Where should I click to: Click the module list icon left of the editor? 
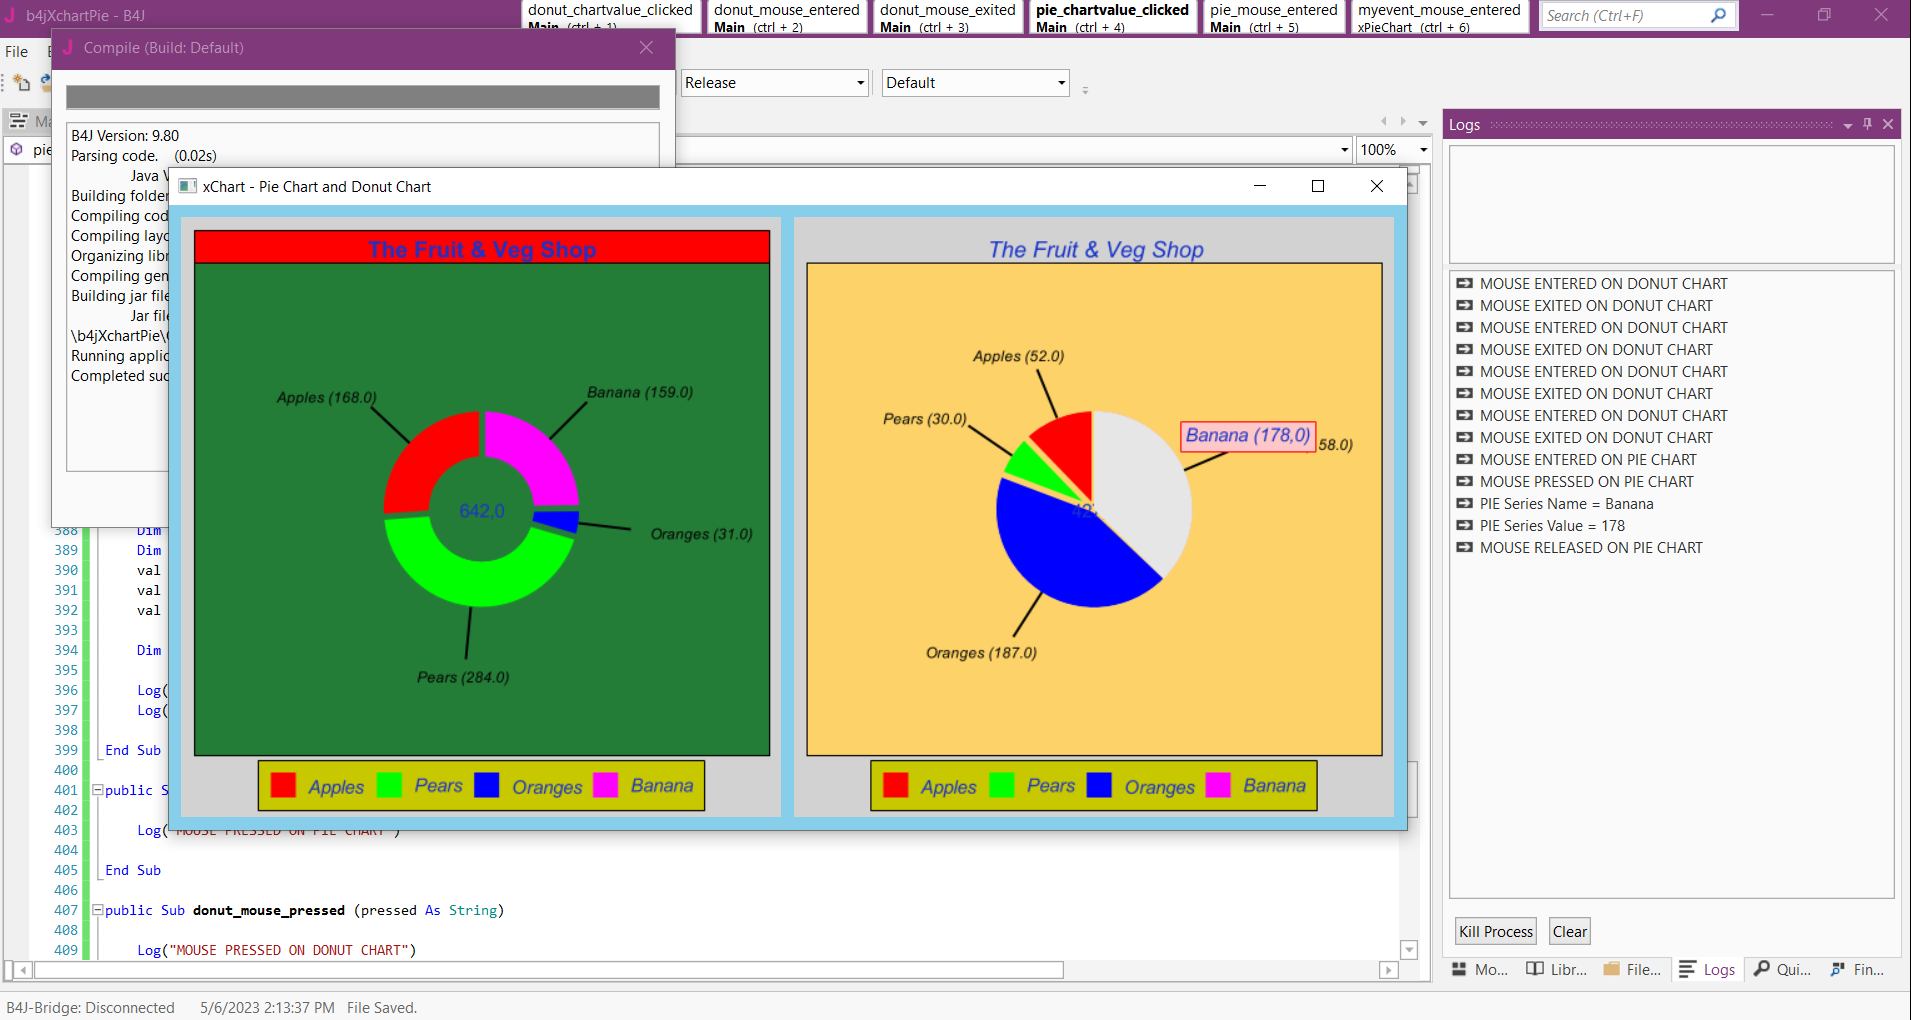18,121
